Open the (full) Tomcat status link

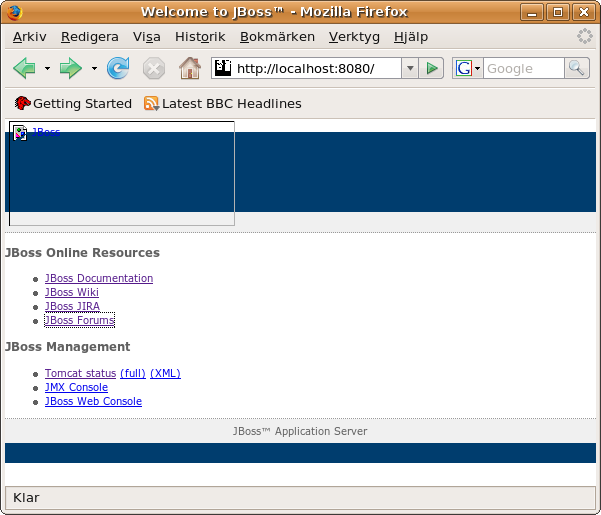[x=133, y=373]
